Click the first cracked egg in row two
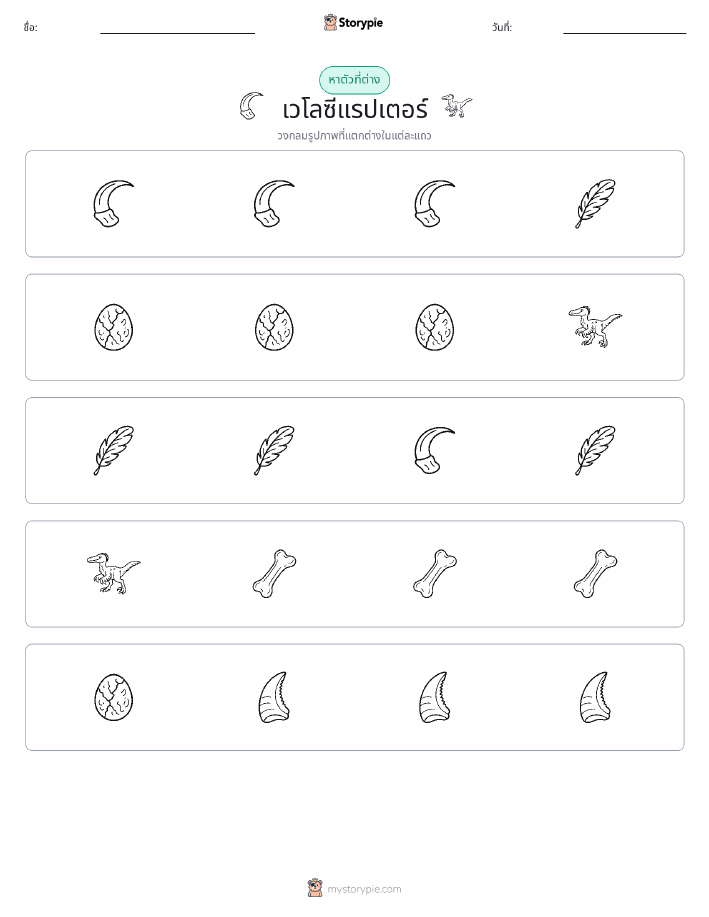Viewport: 709px width, 917px height. click(113, 327)
